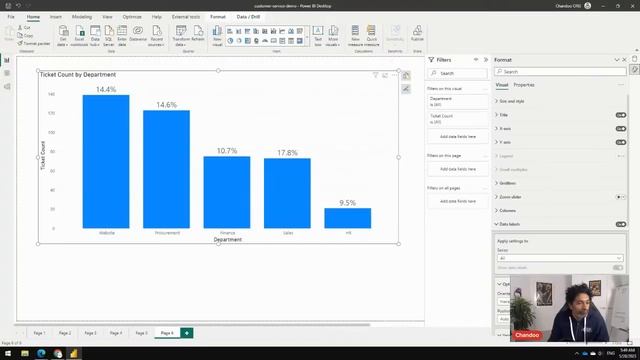640x360 pixels.
Task: Create a Quick measure
Action: tap(371, 35)
